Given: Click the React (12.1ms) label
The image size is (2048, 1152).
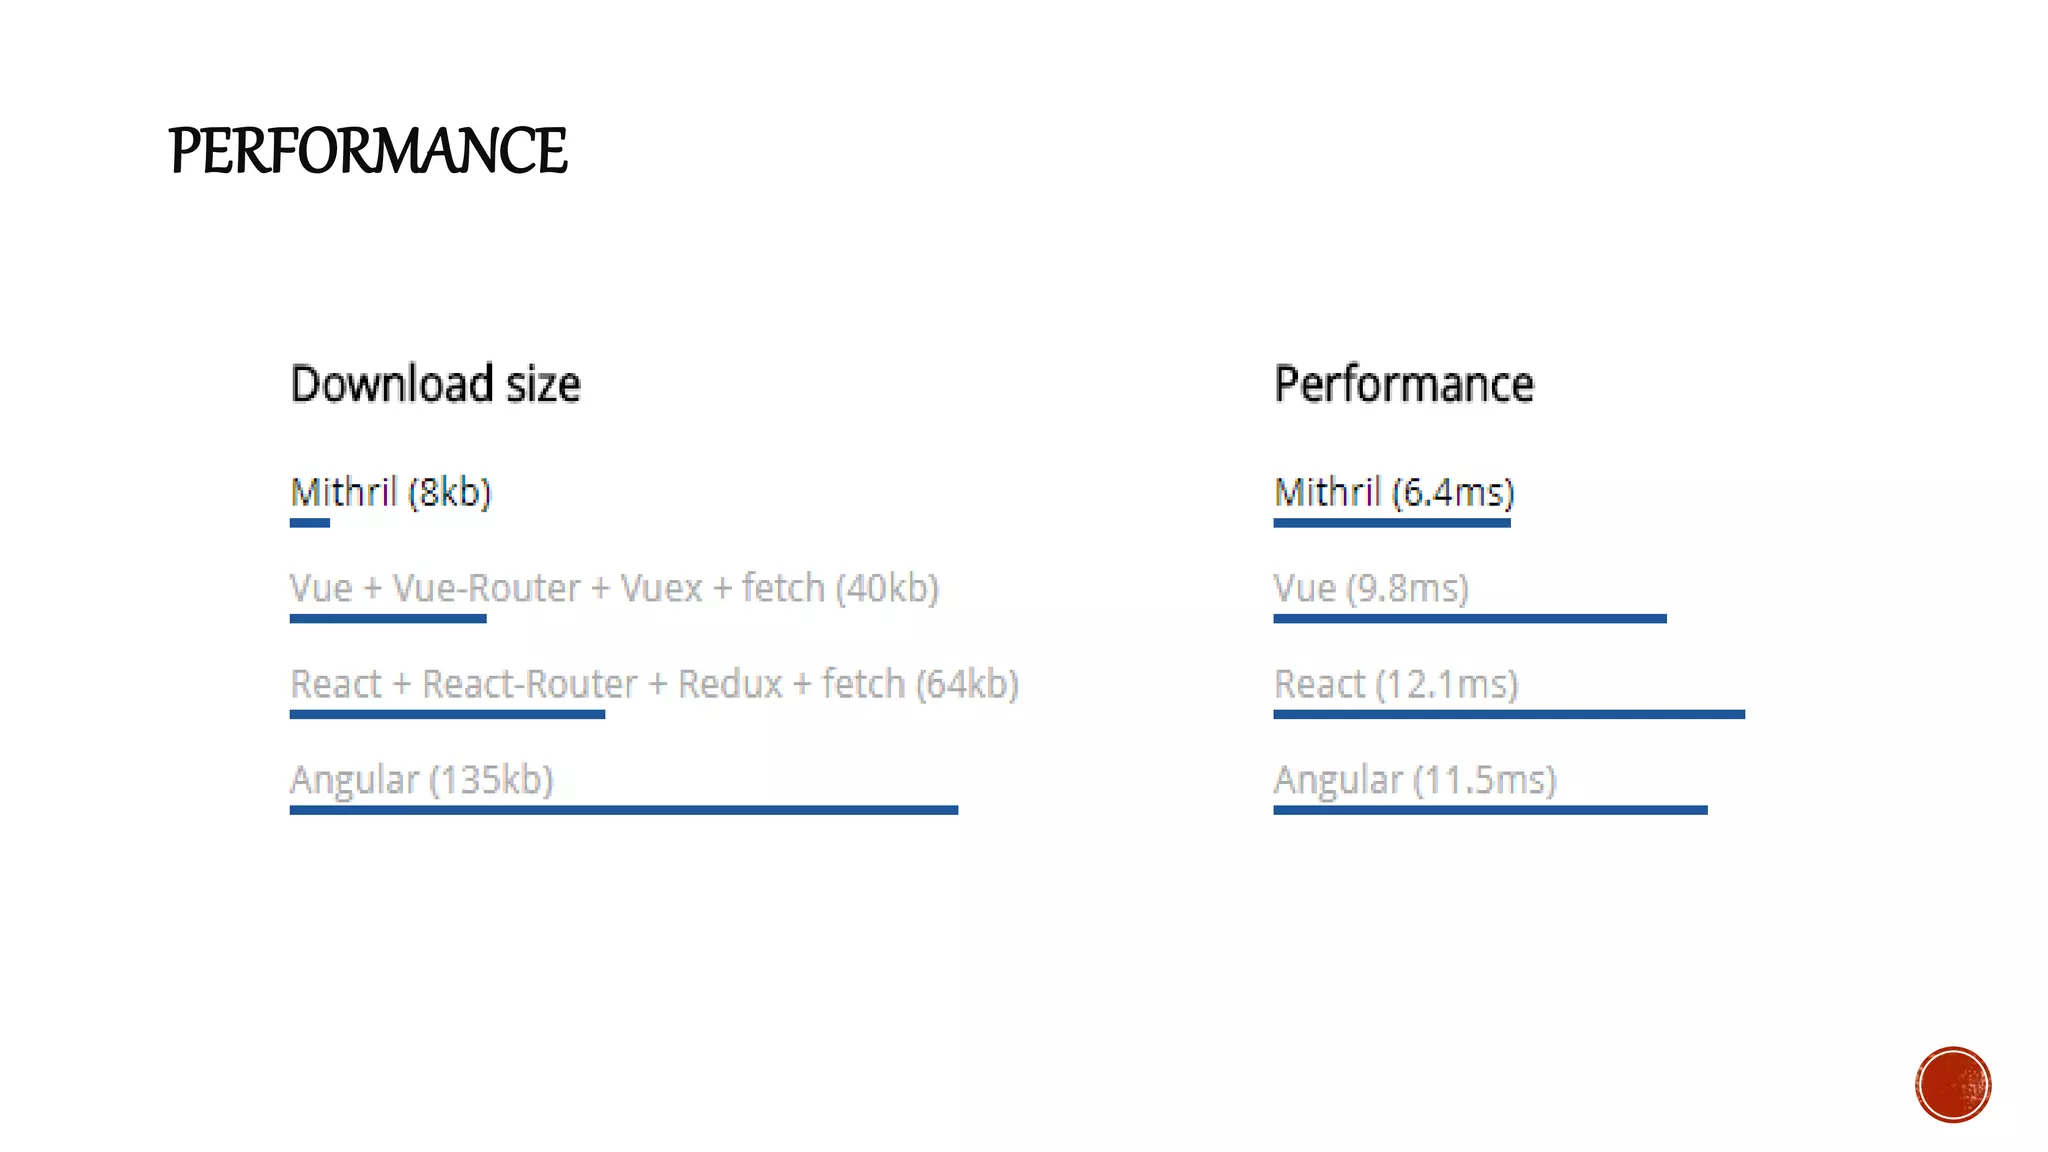Looking at the screenshot, I should [1396, 684].
